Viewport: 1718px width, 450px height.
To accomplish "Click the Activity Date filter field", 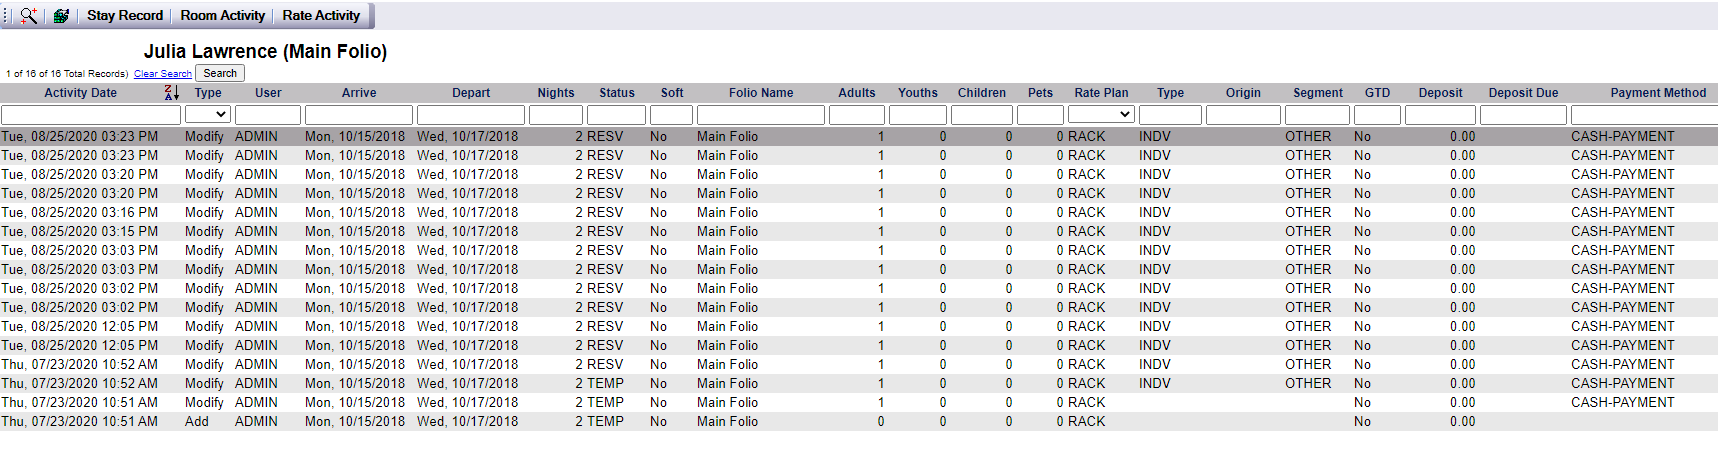I will (x=91, y=115).
